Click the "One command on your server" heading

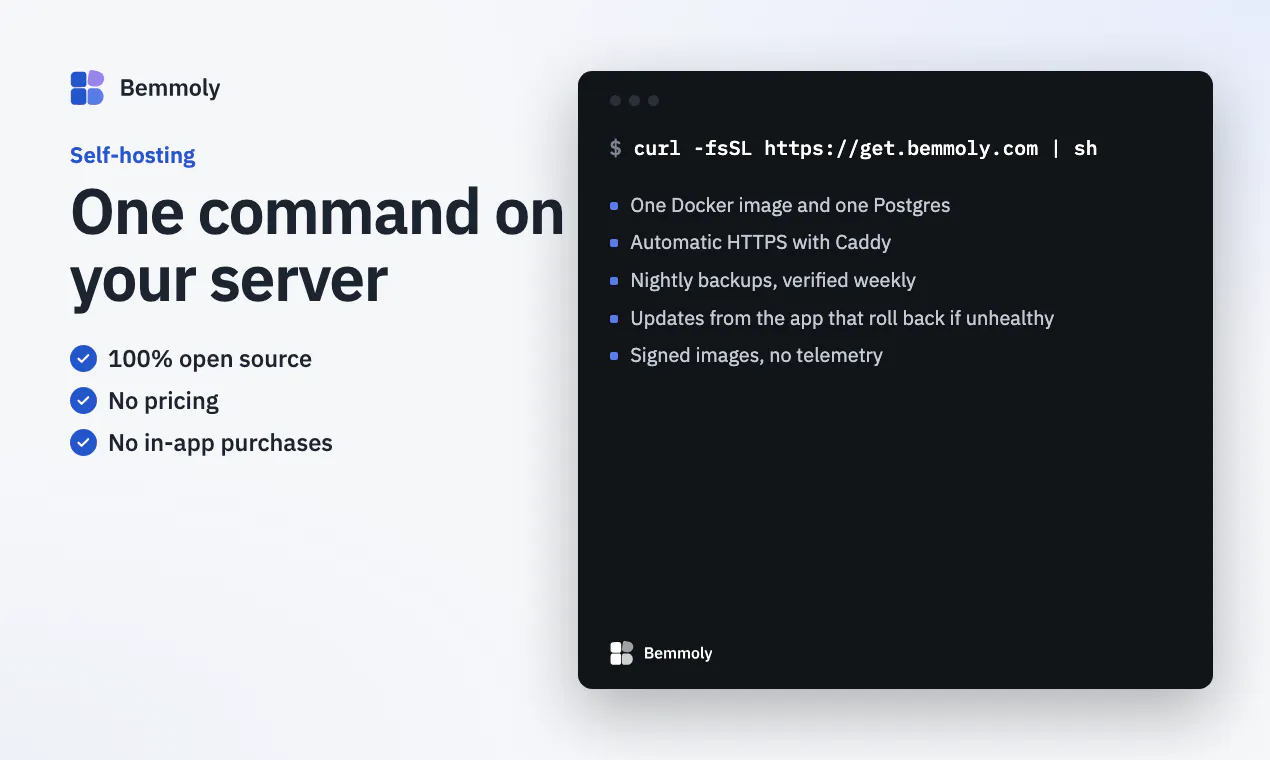tap(318, 246)
